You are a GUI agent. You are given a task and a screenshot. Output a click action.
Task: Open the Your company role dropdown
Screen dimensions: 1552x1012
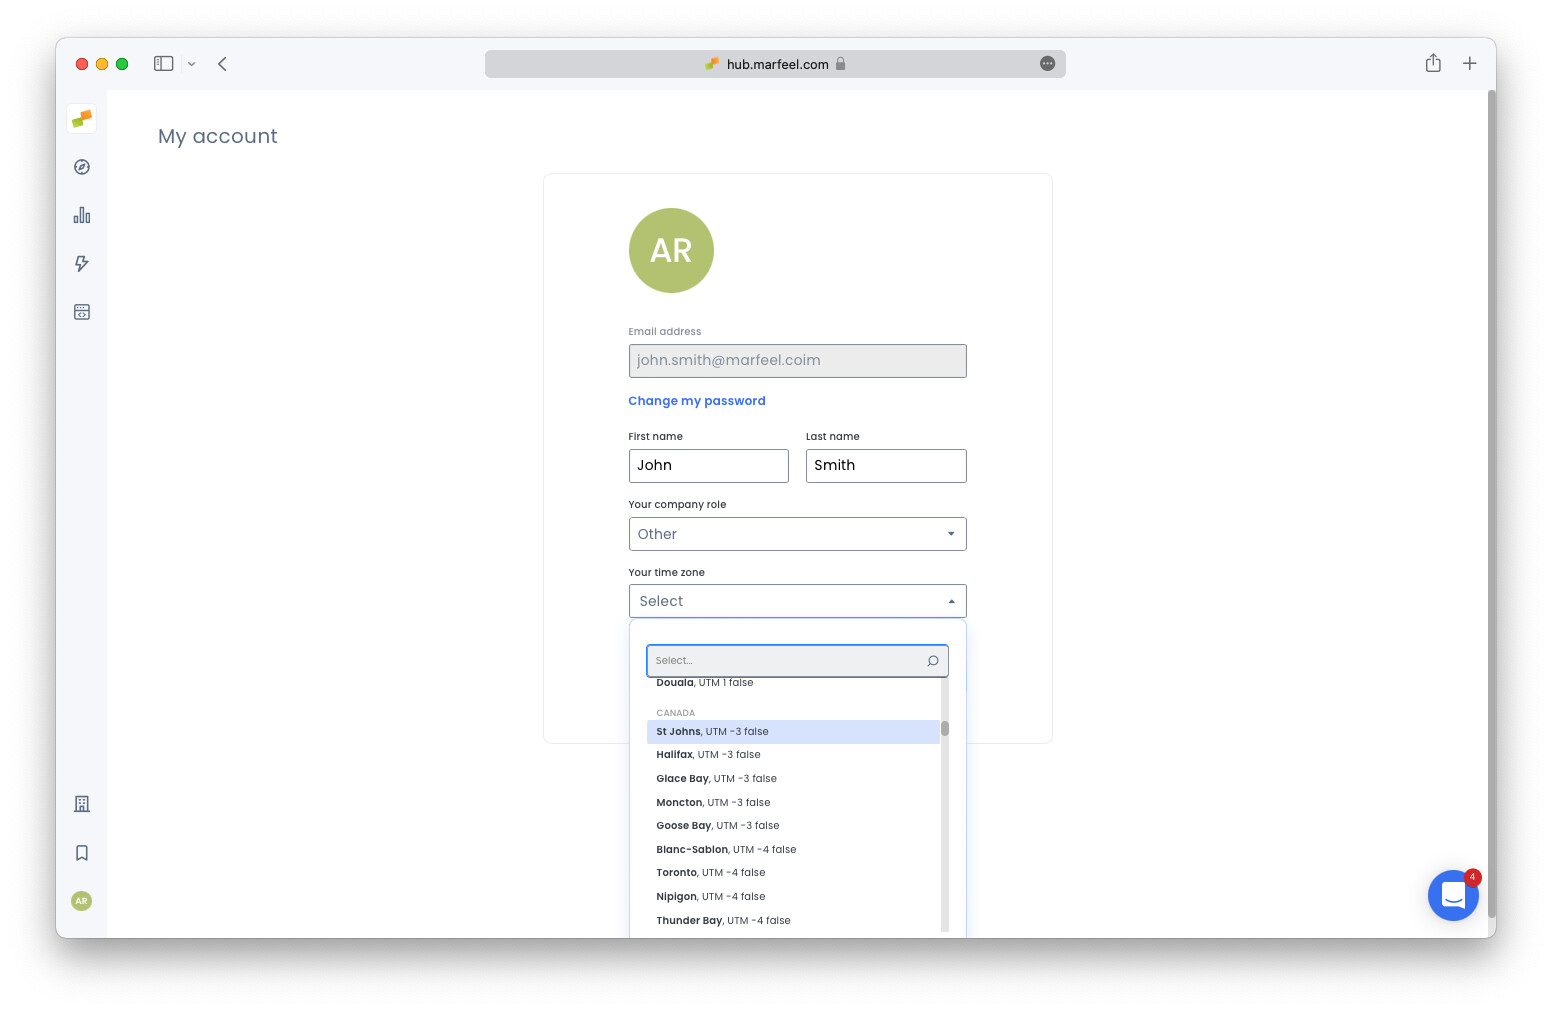click(797, 534)
